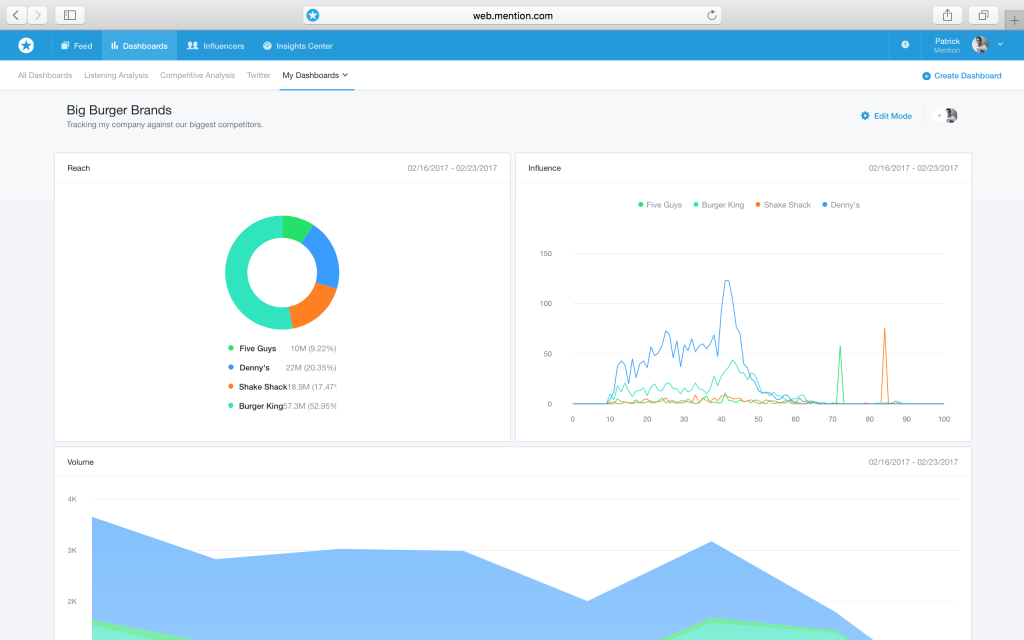Viewport: 1024px width, 640px height.
Task: Click the Mention star logo
Action: pos(26,45)
